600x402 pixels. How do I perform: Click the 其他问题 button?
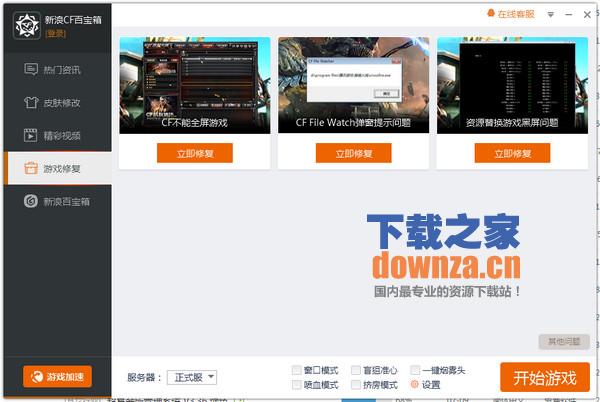click(x=564, y=341)
